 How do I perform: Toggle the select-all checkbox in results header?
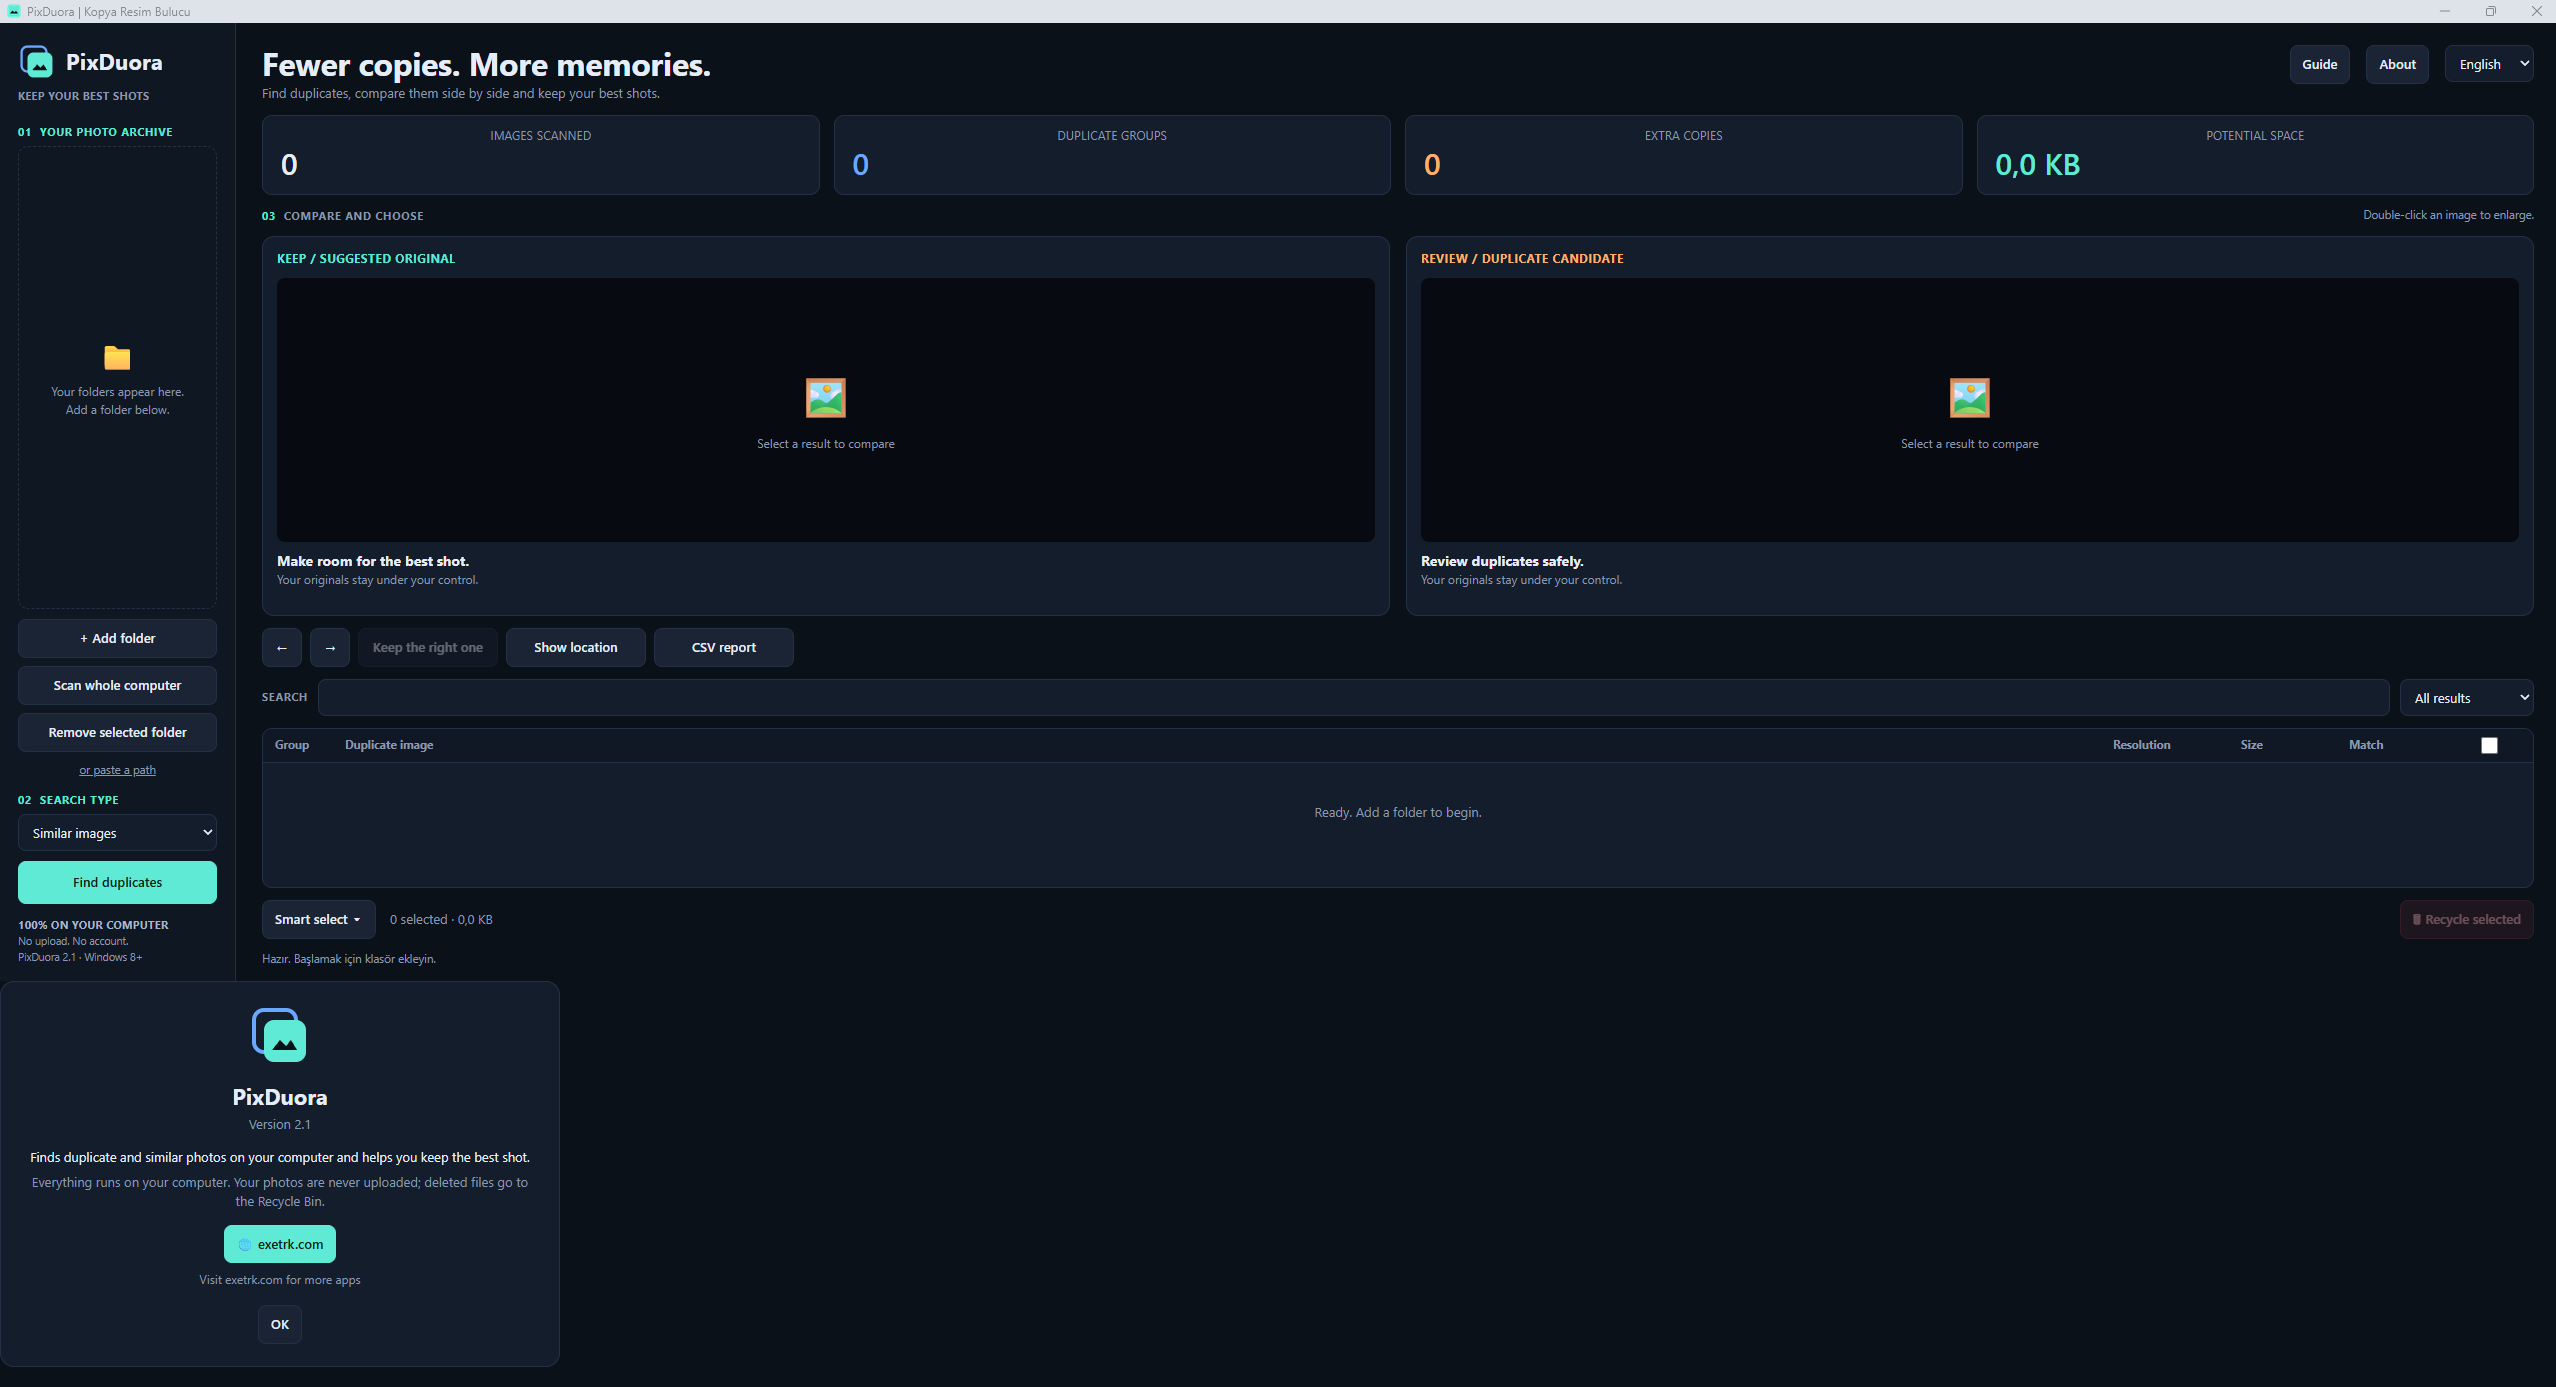(2490, 745)
